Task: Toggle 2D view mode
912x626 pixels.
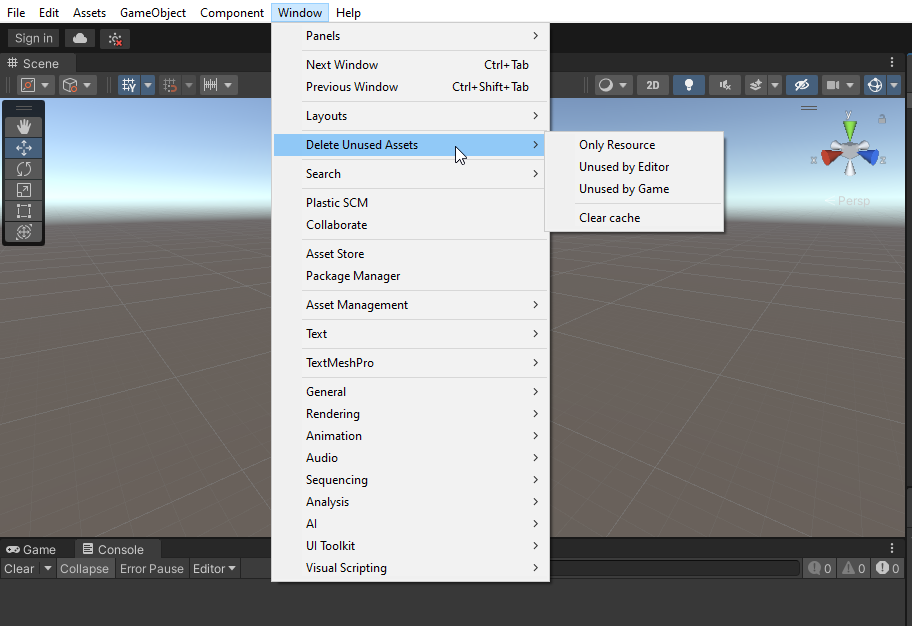Action: point(652,84)
